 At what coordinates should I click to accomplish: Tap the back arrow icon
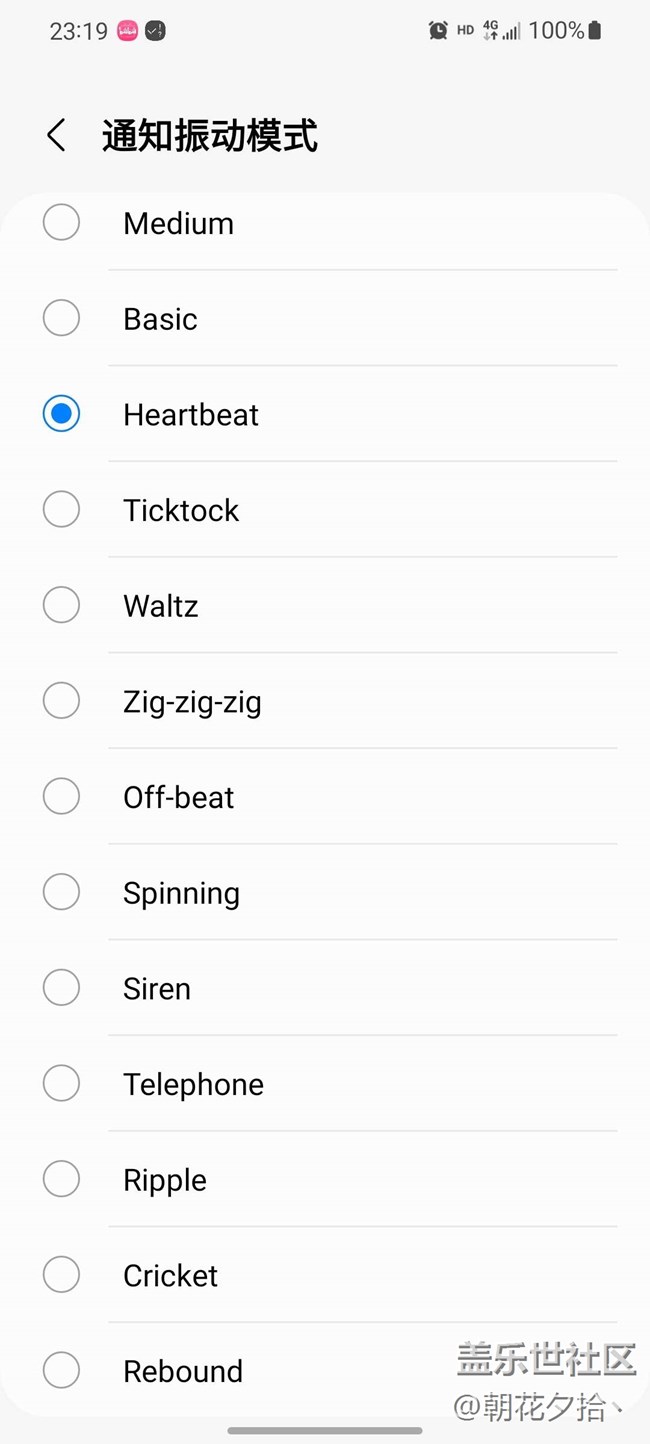click(57, 135)
